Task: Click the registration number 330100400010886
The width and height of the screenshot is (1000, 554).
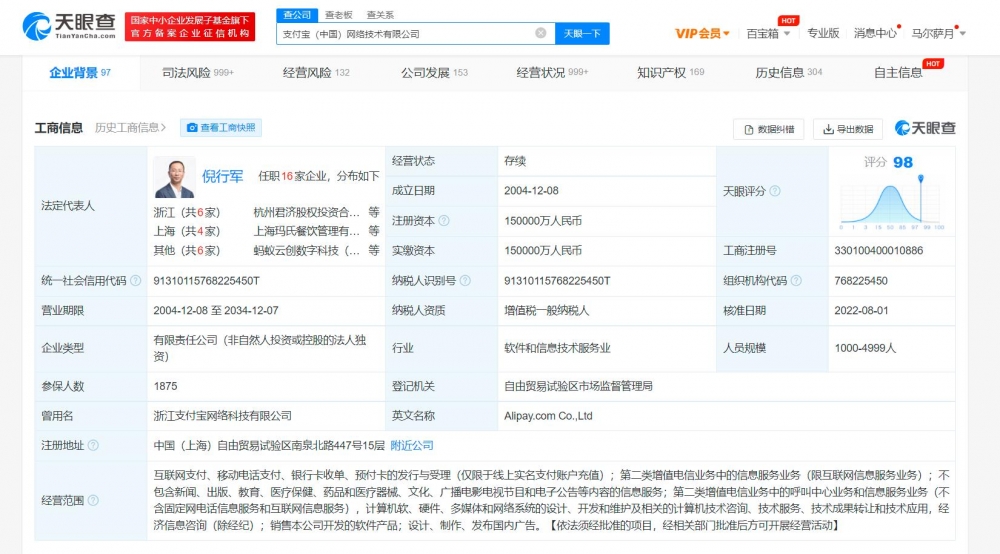Action: (879, 251)
